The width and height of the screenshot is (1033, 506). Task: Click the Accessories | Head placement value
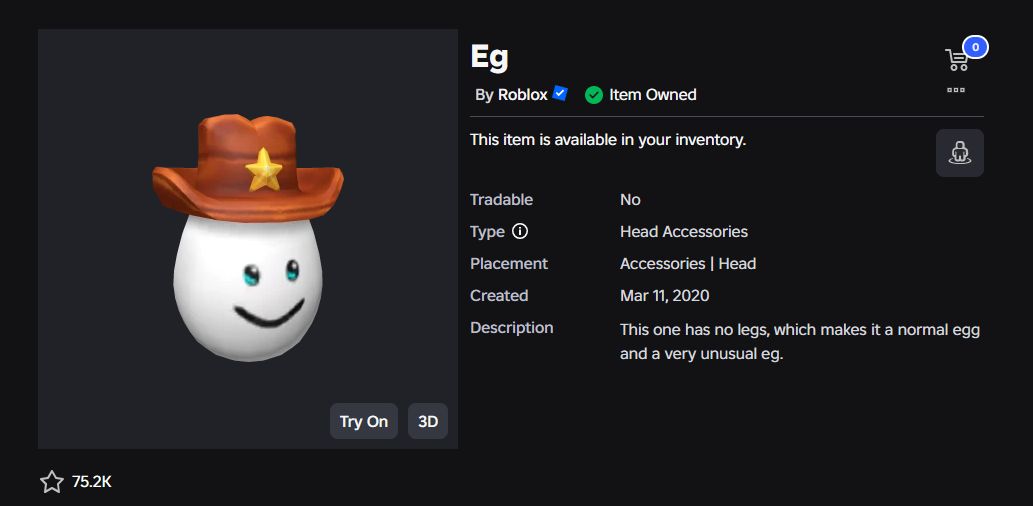point(688,264)
